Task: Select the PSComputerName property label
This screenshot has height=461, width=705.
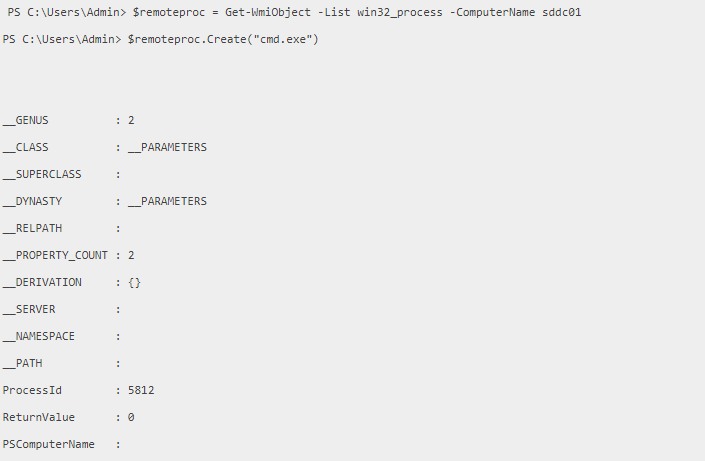Action: [48, 444]
